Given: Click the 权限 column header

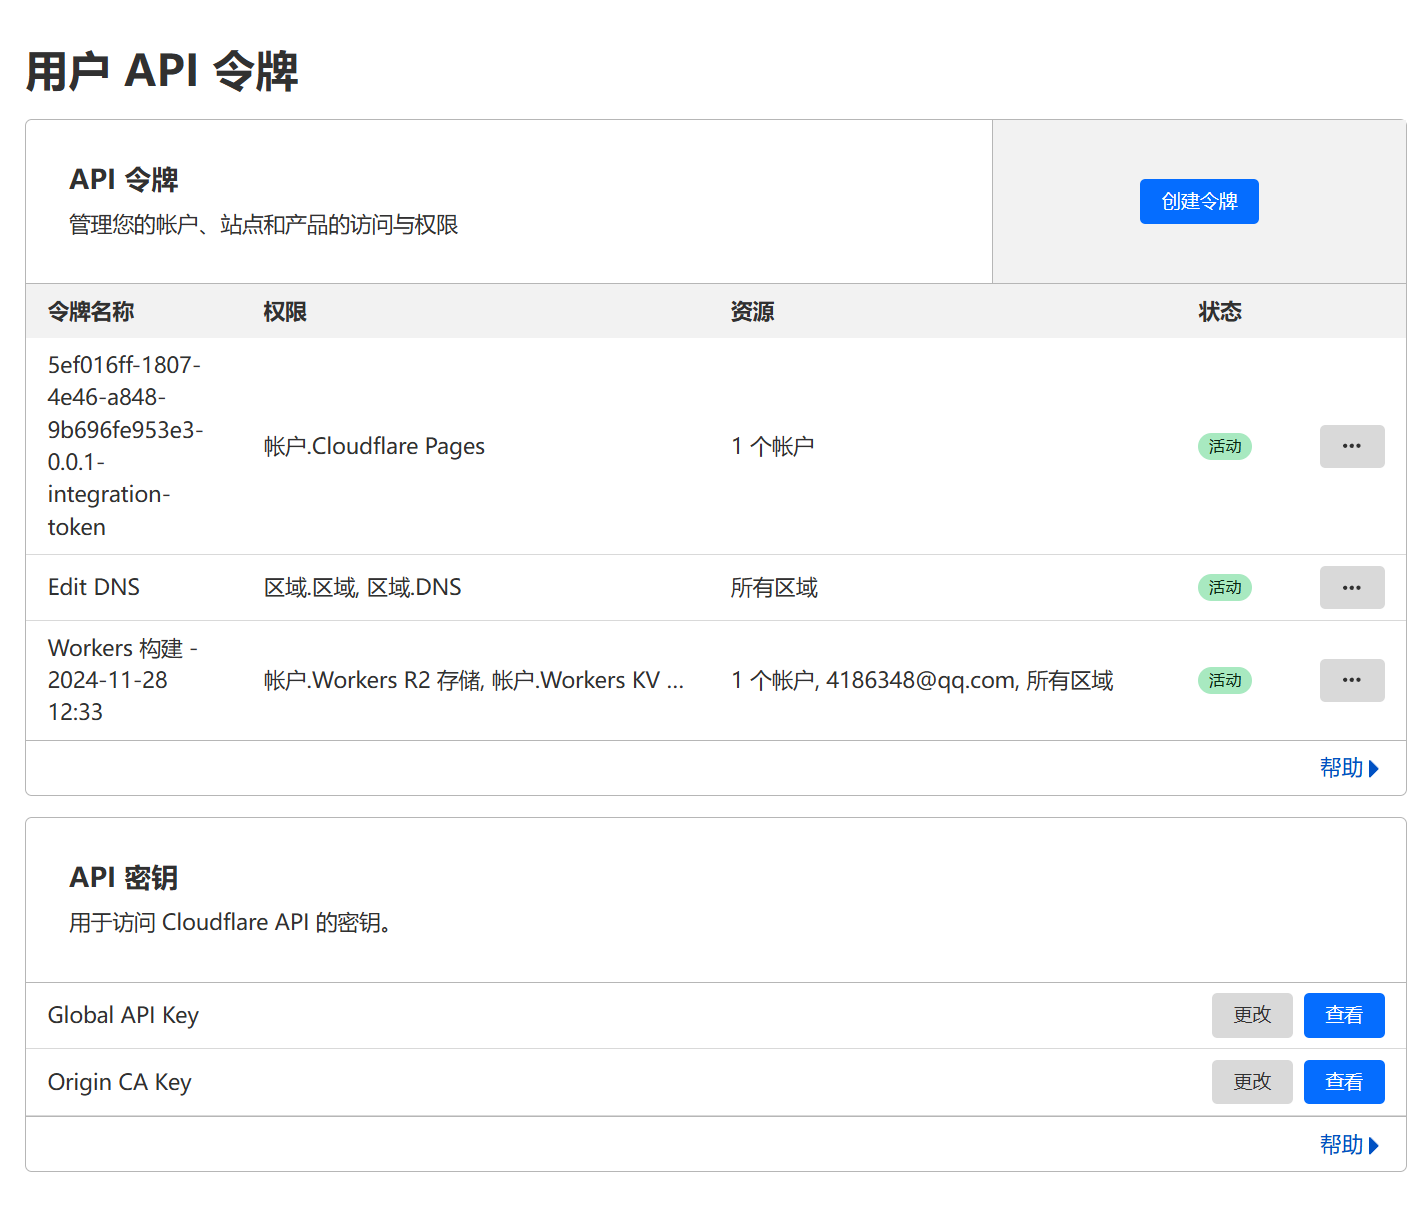Looking at the screenshot, I should [x=285, y=312].
